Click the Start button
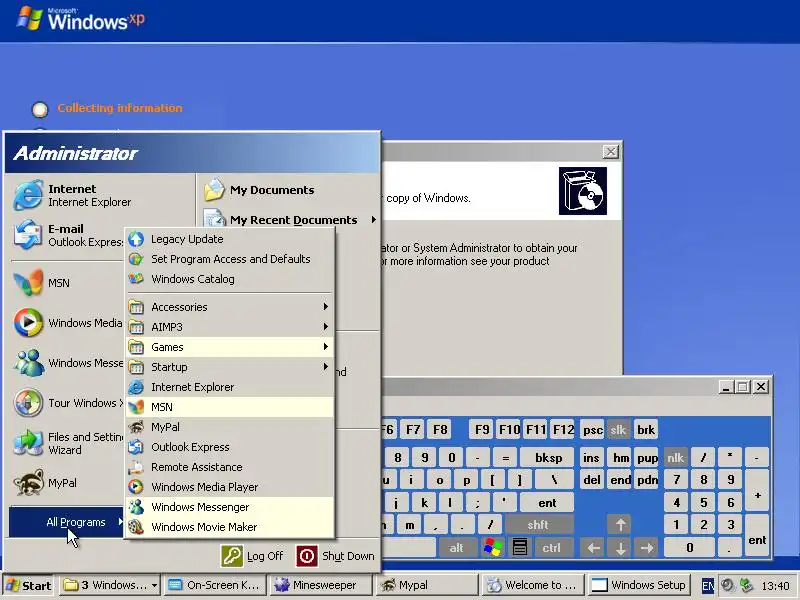This screenshot has width=800, height=600. point(29,585)
